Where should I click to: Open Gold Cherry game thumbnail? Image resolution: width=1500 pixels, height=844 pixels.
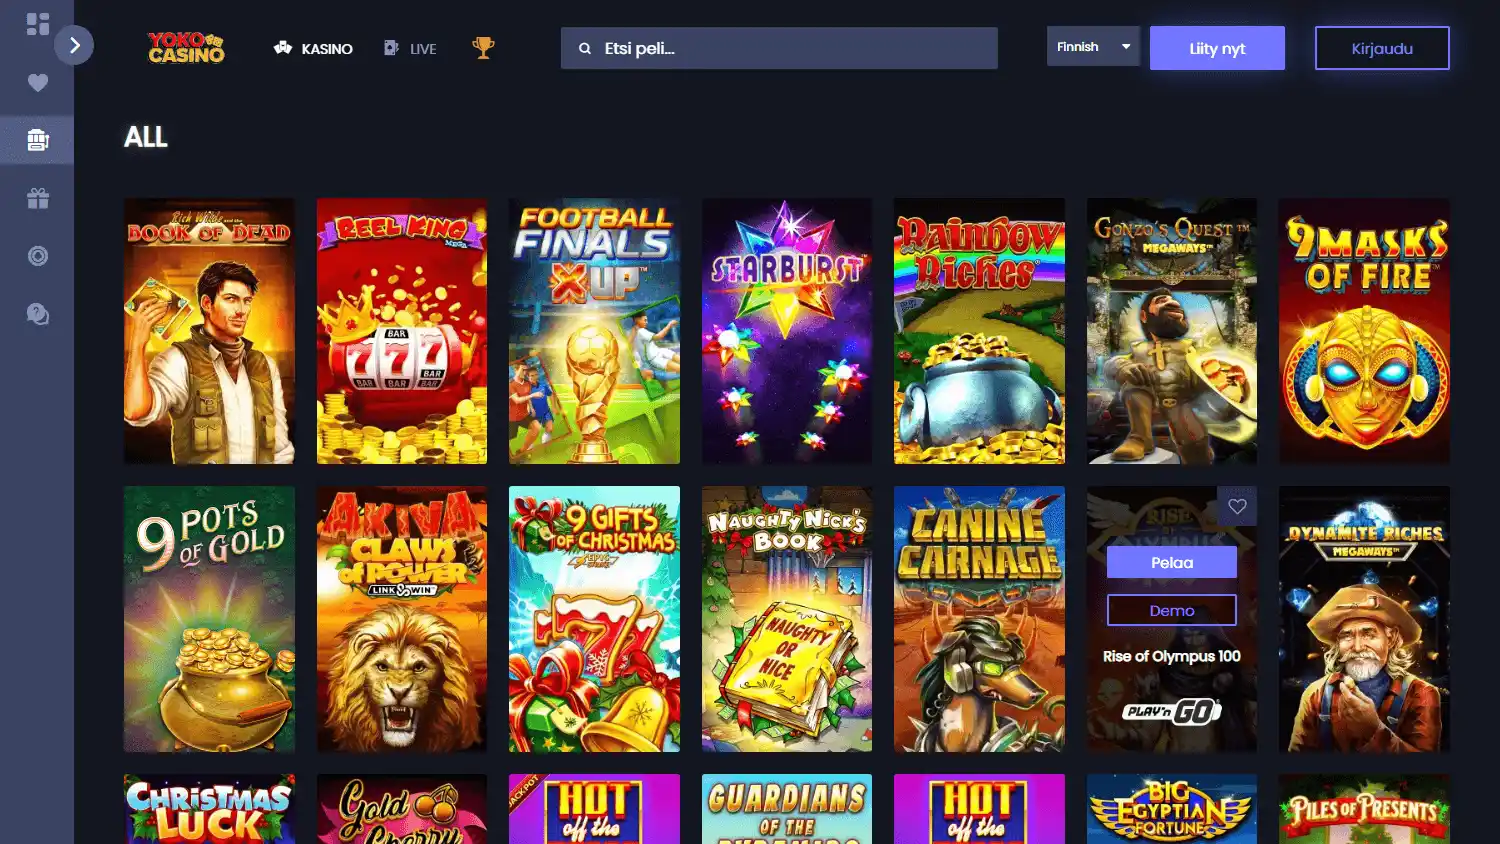[402, 809]
